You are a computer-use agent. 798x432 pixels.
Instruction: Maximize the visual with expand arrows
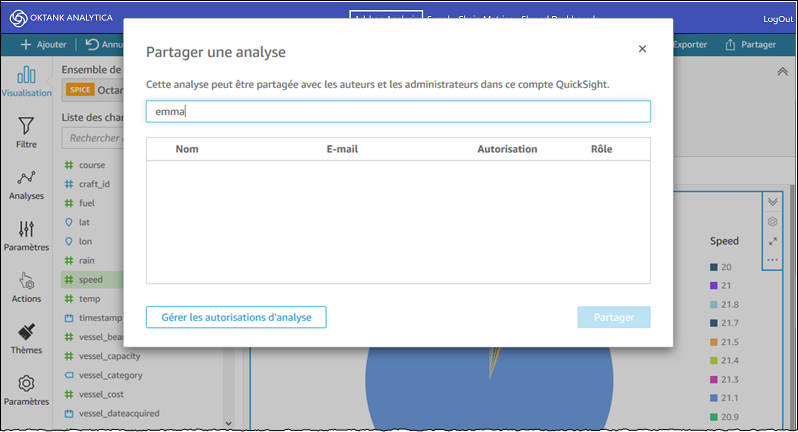[x=773, y=241]
